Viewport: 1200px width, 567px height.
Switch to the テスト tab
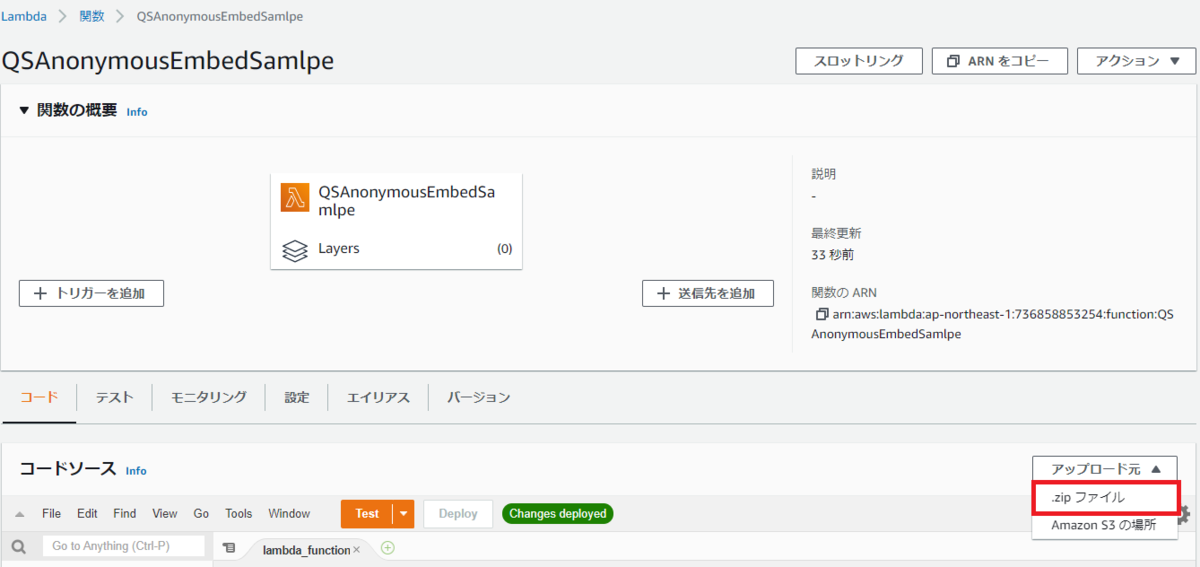tap(114, 397)
